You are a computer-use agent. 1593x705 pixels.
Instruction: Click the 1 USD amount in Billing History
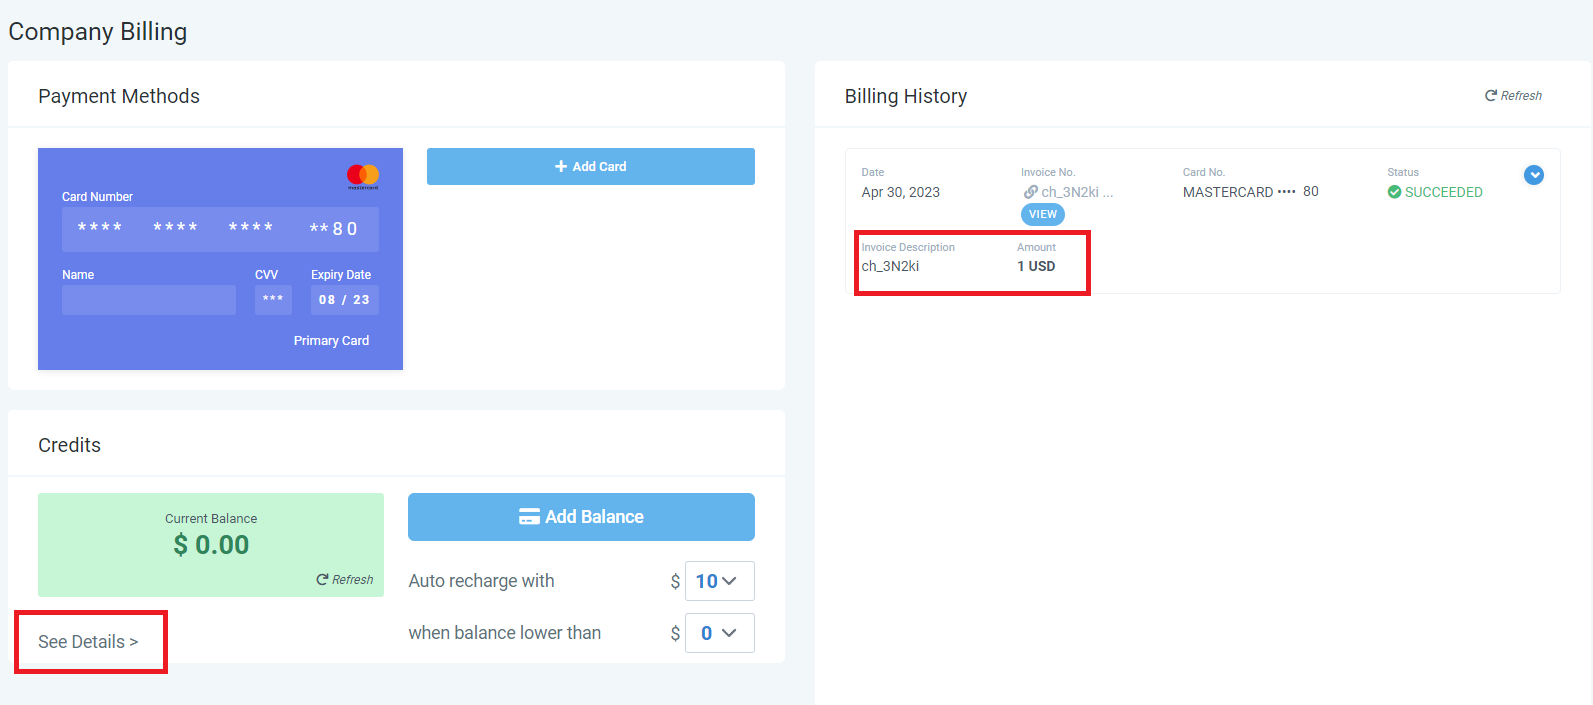point(1036,266)
